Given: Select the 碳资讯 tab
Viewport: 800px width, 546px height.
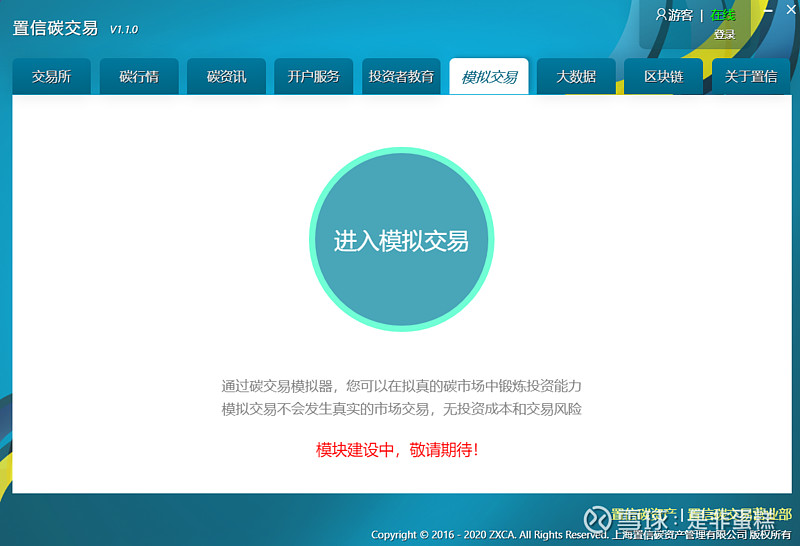Looking at the screenshot, I should point(227,77).
